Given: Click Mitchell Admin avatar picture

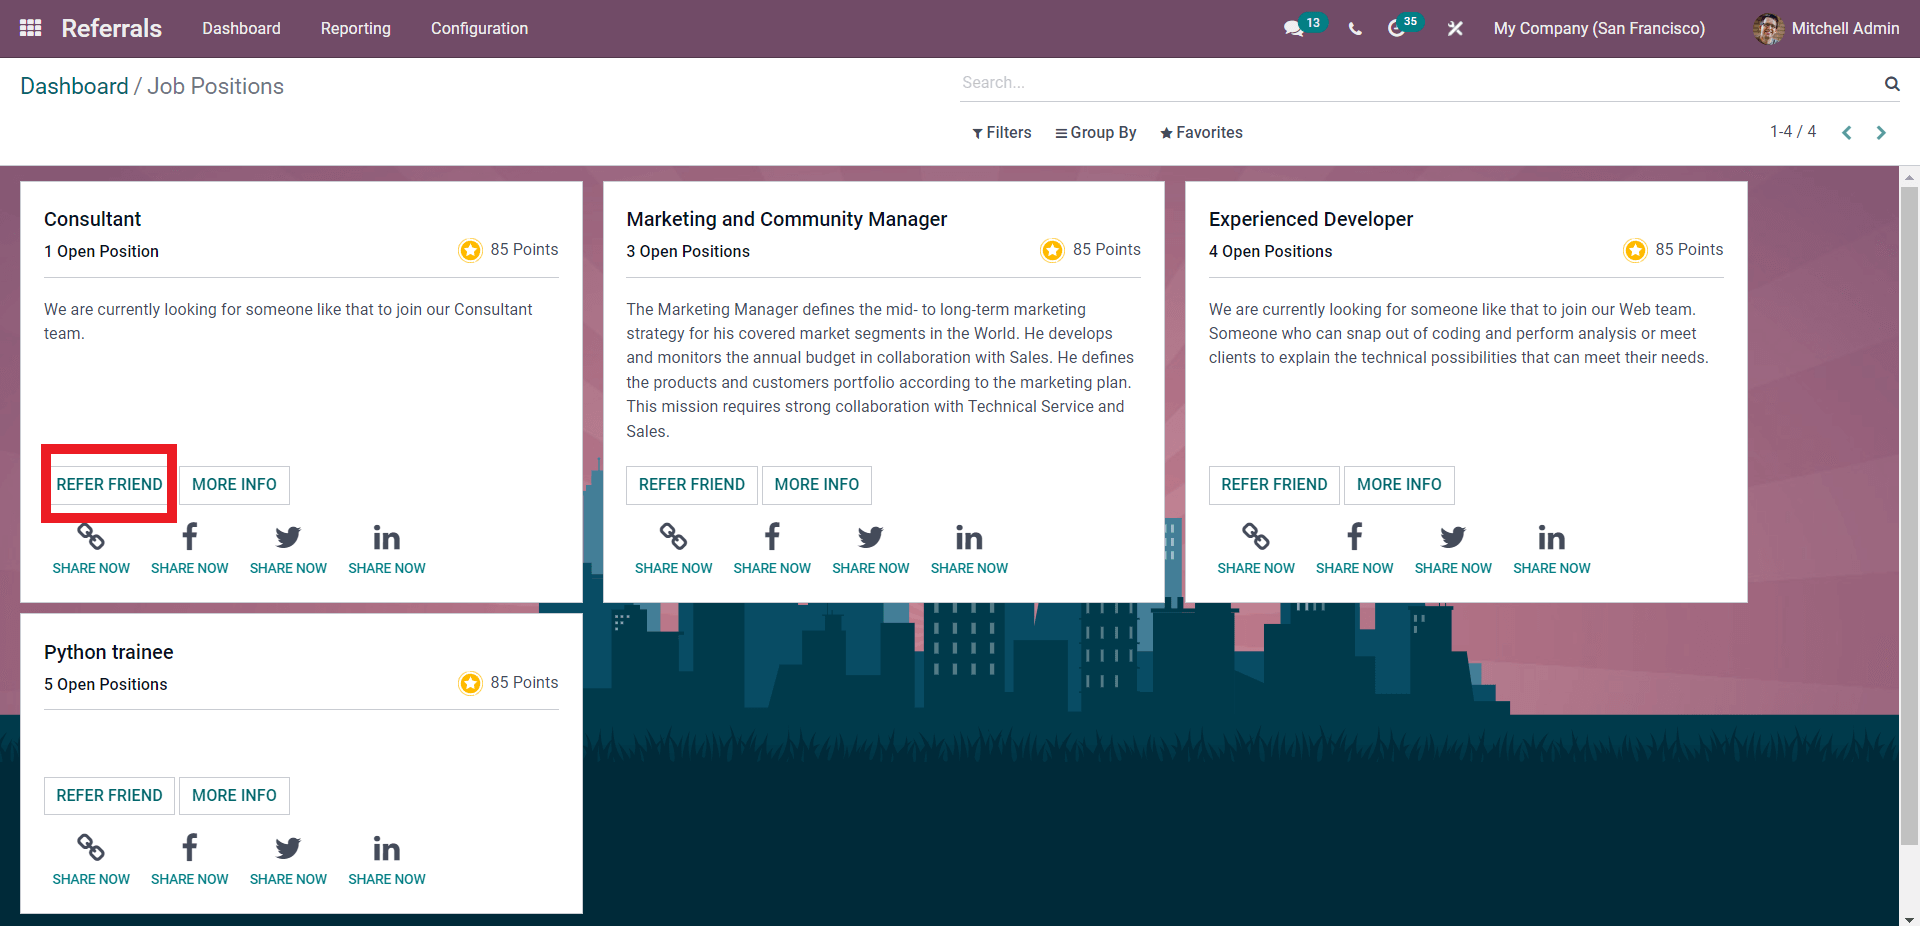Looking at the screenshot, I should coord(1768,29).
